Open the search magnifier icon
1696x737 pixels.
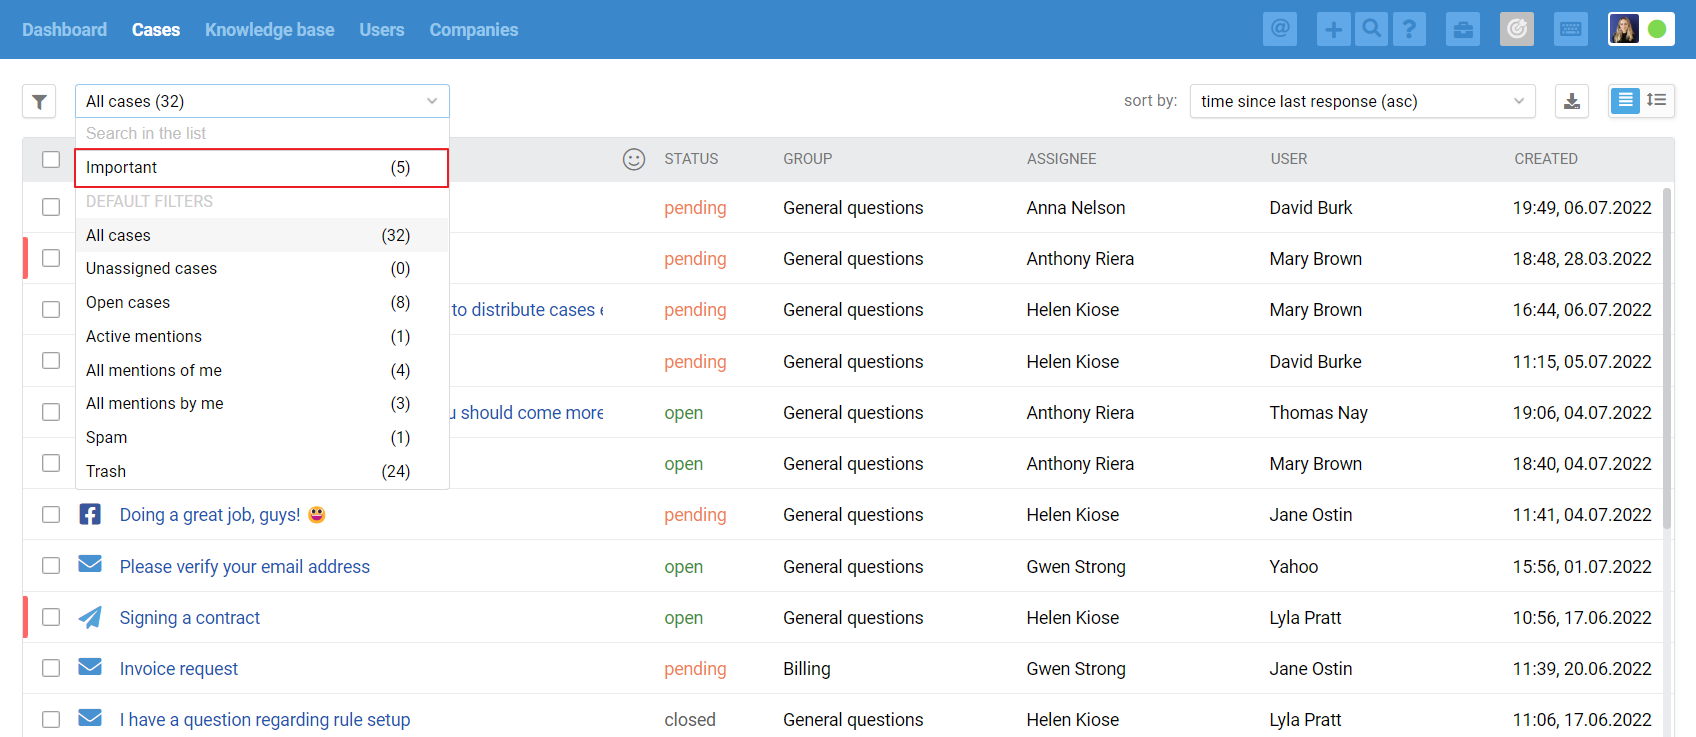tap(1372, 29)
